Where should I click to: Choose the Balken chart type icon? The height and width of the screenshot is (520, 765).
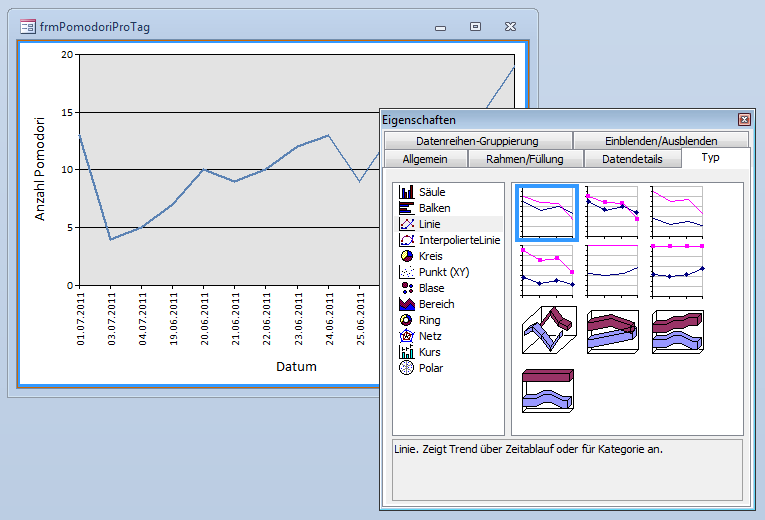pos(406,208)
